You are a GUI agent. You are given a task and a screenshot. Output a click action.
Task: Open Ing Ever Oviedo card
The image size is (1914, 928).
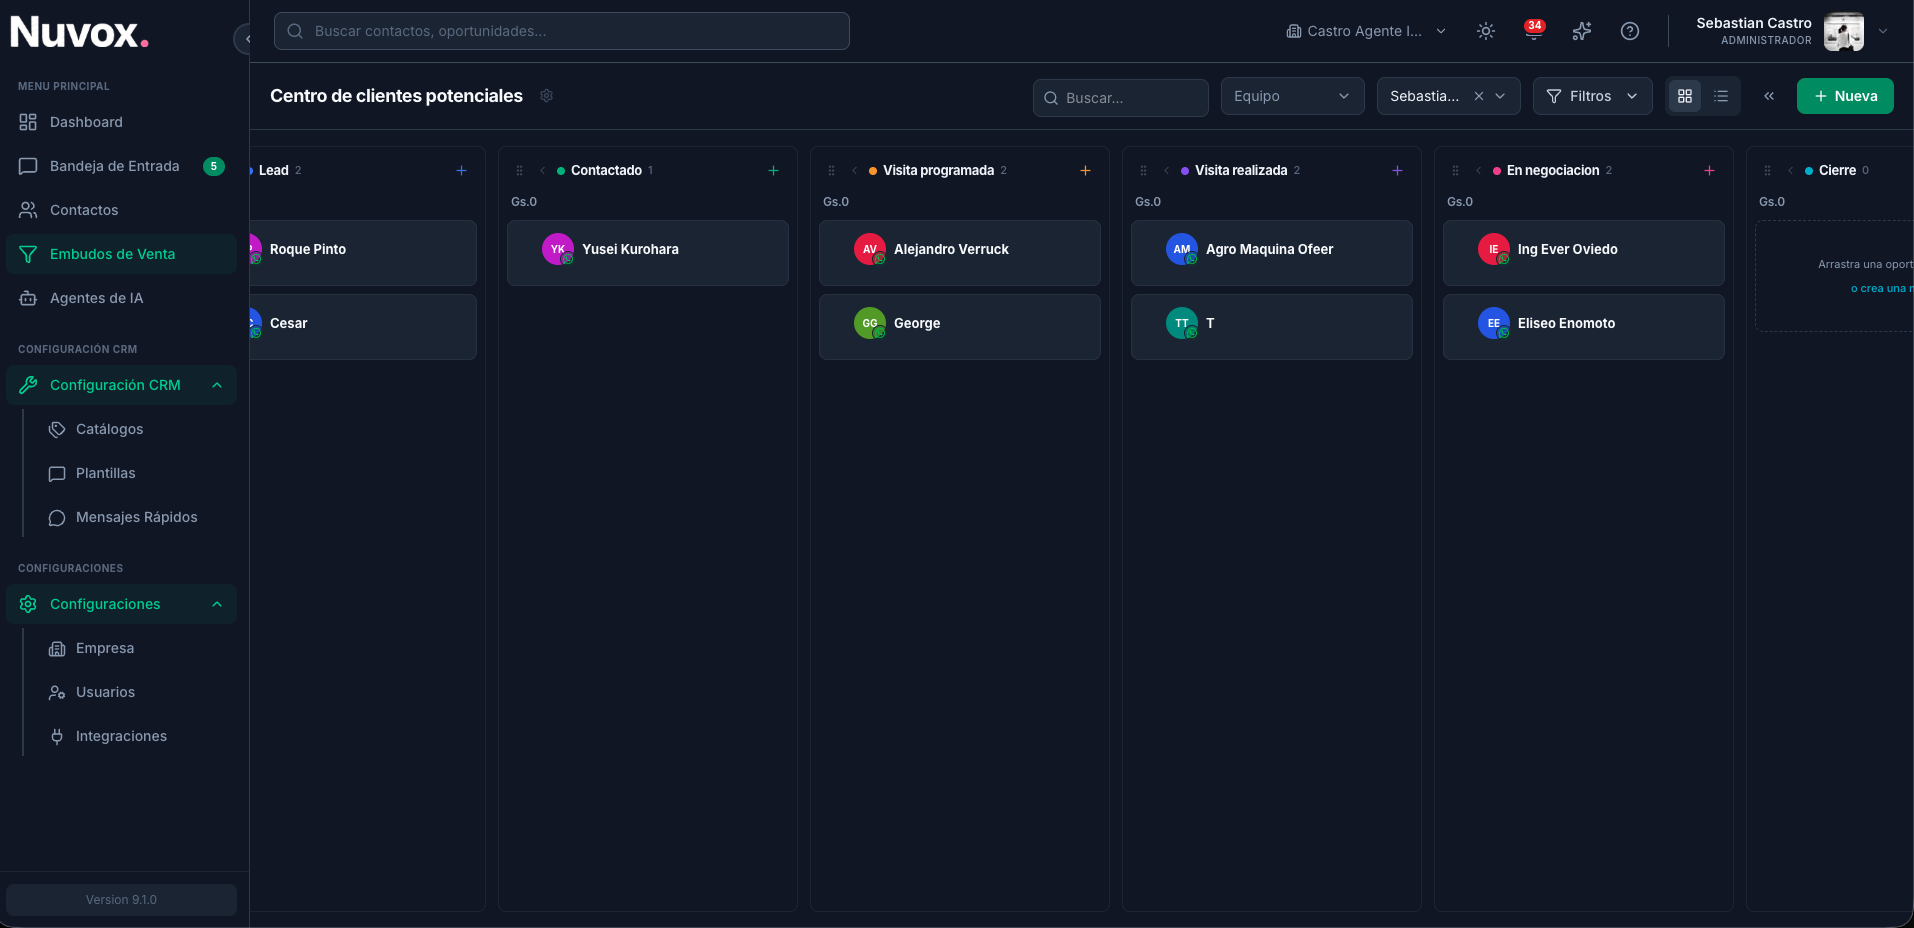click(x=1584, y=253)
